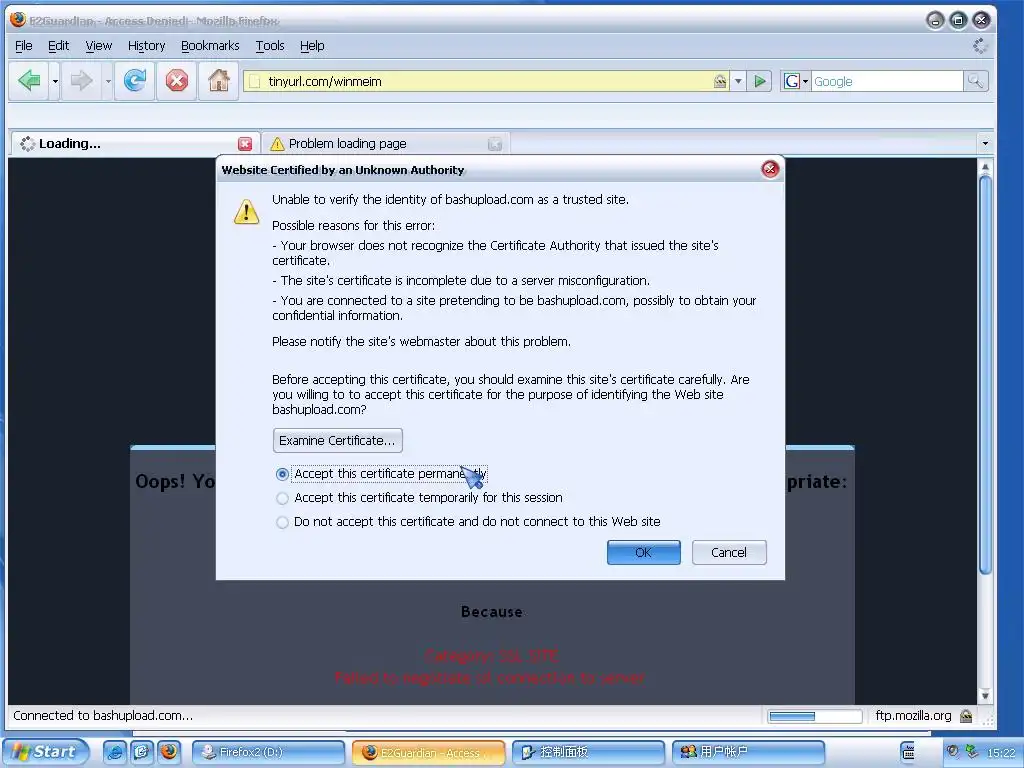Select Accept this certificate permanently

[x=282, y=473]
